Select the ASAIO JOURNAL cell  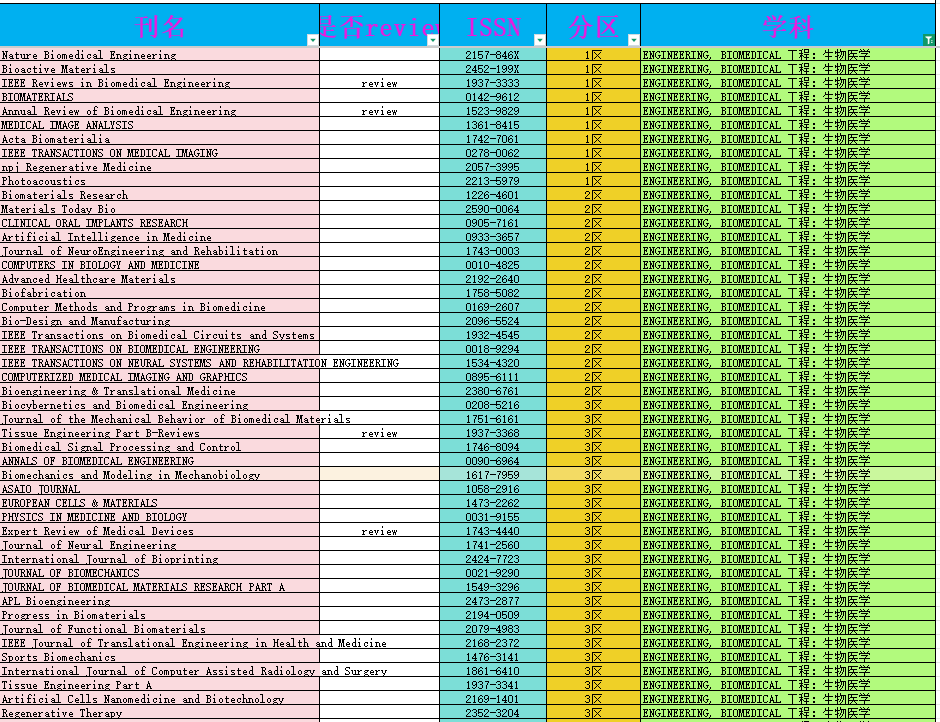pos(159,489)
